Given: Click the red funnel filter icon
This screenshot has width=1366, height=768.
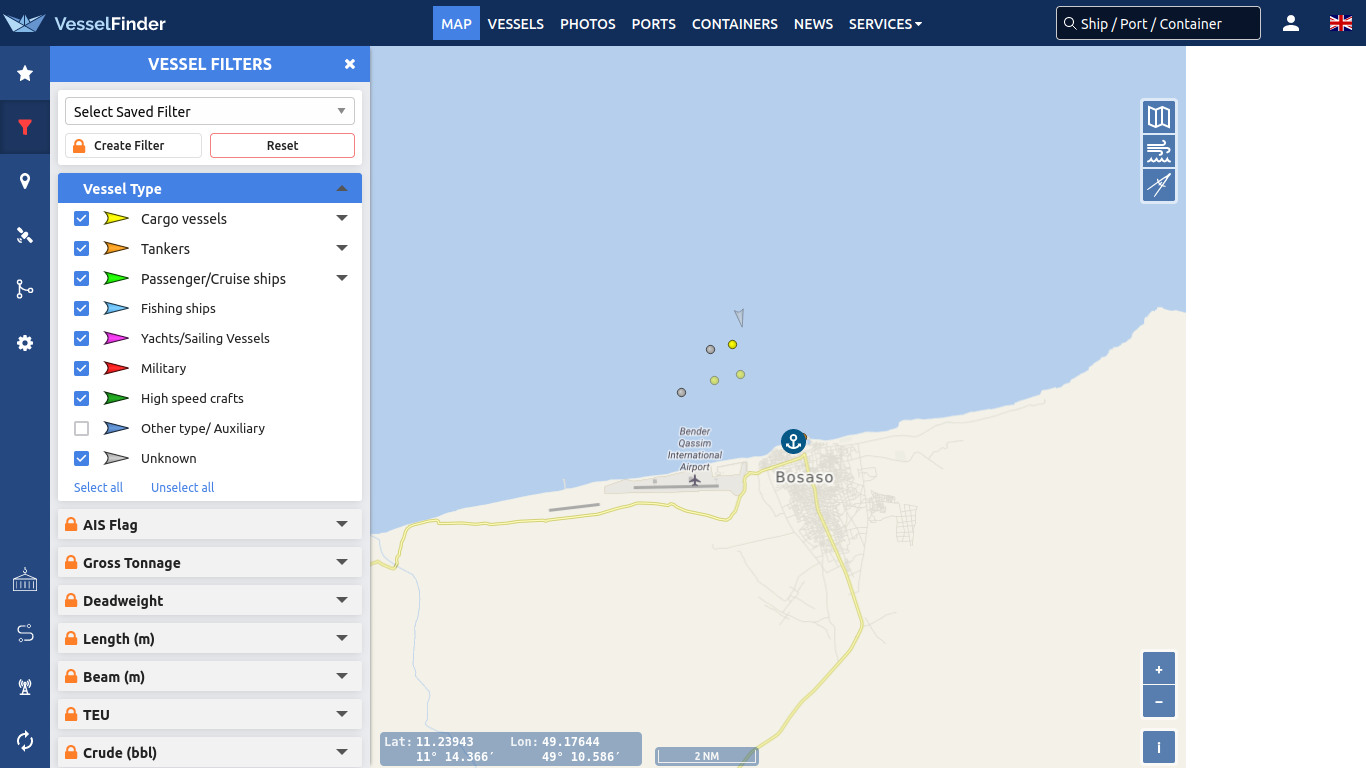Looking at the screenshot, I should click(25, 127).
